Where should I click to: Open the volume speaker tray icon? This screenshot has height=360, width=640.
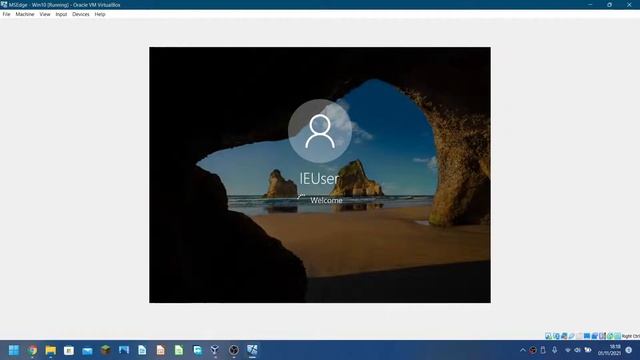click(578, 350)
